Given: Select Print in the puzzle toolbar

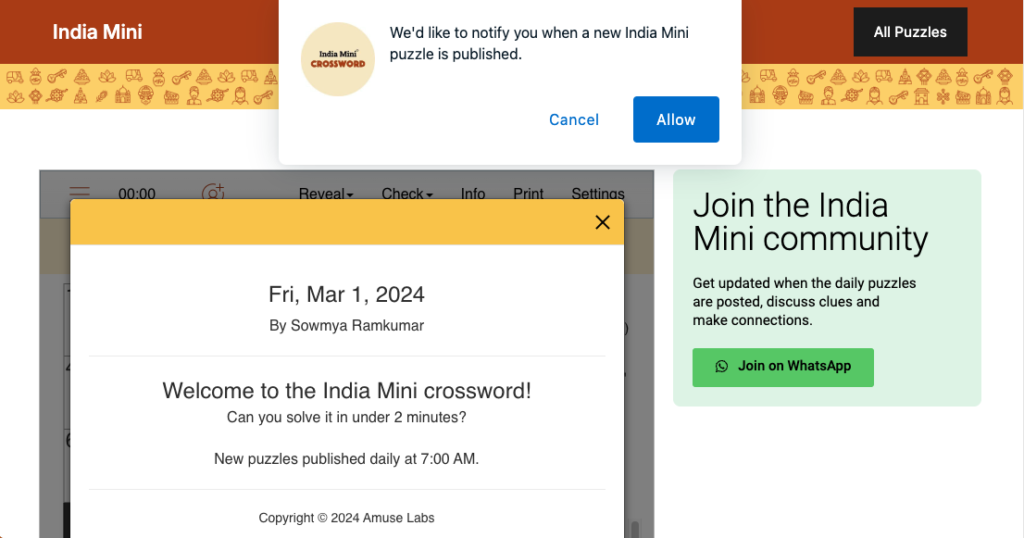Looking at the screenshot, I should (528, 194).
